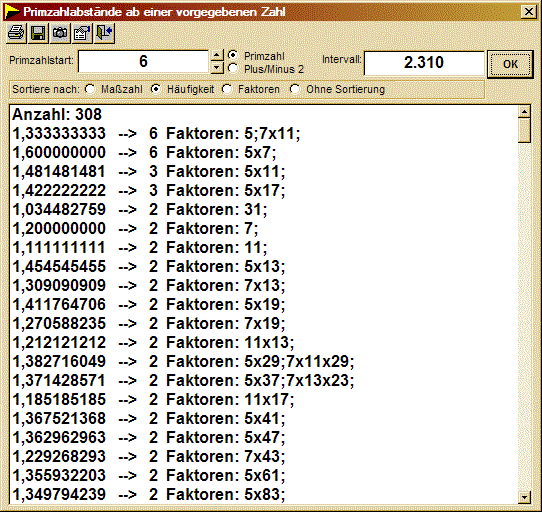Click the OK button
The image size is (542, 512).
(x=510, y=64)
